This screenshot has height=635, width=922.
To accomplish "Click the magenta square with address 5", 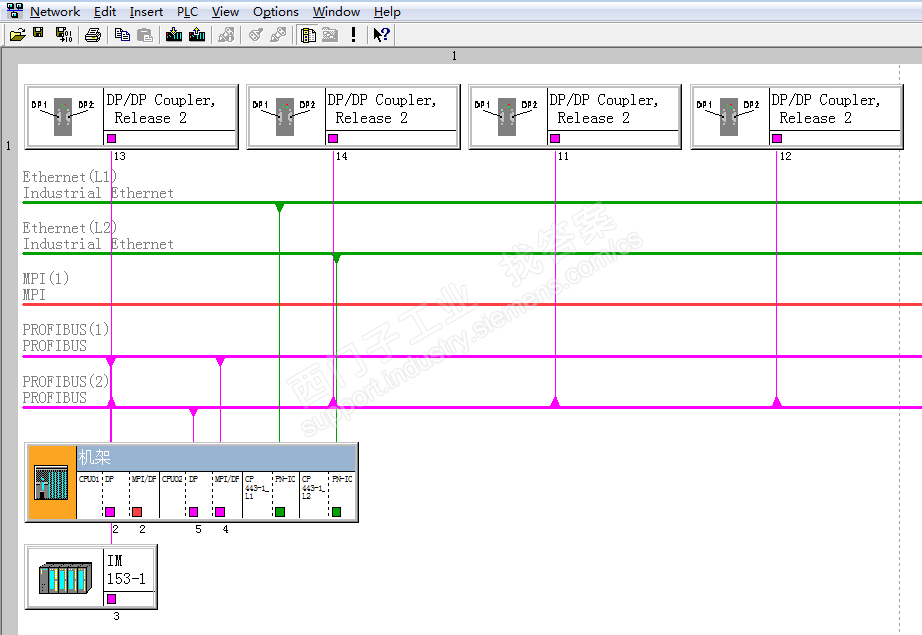I will (x=193, y=512).
